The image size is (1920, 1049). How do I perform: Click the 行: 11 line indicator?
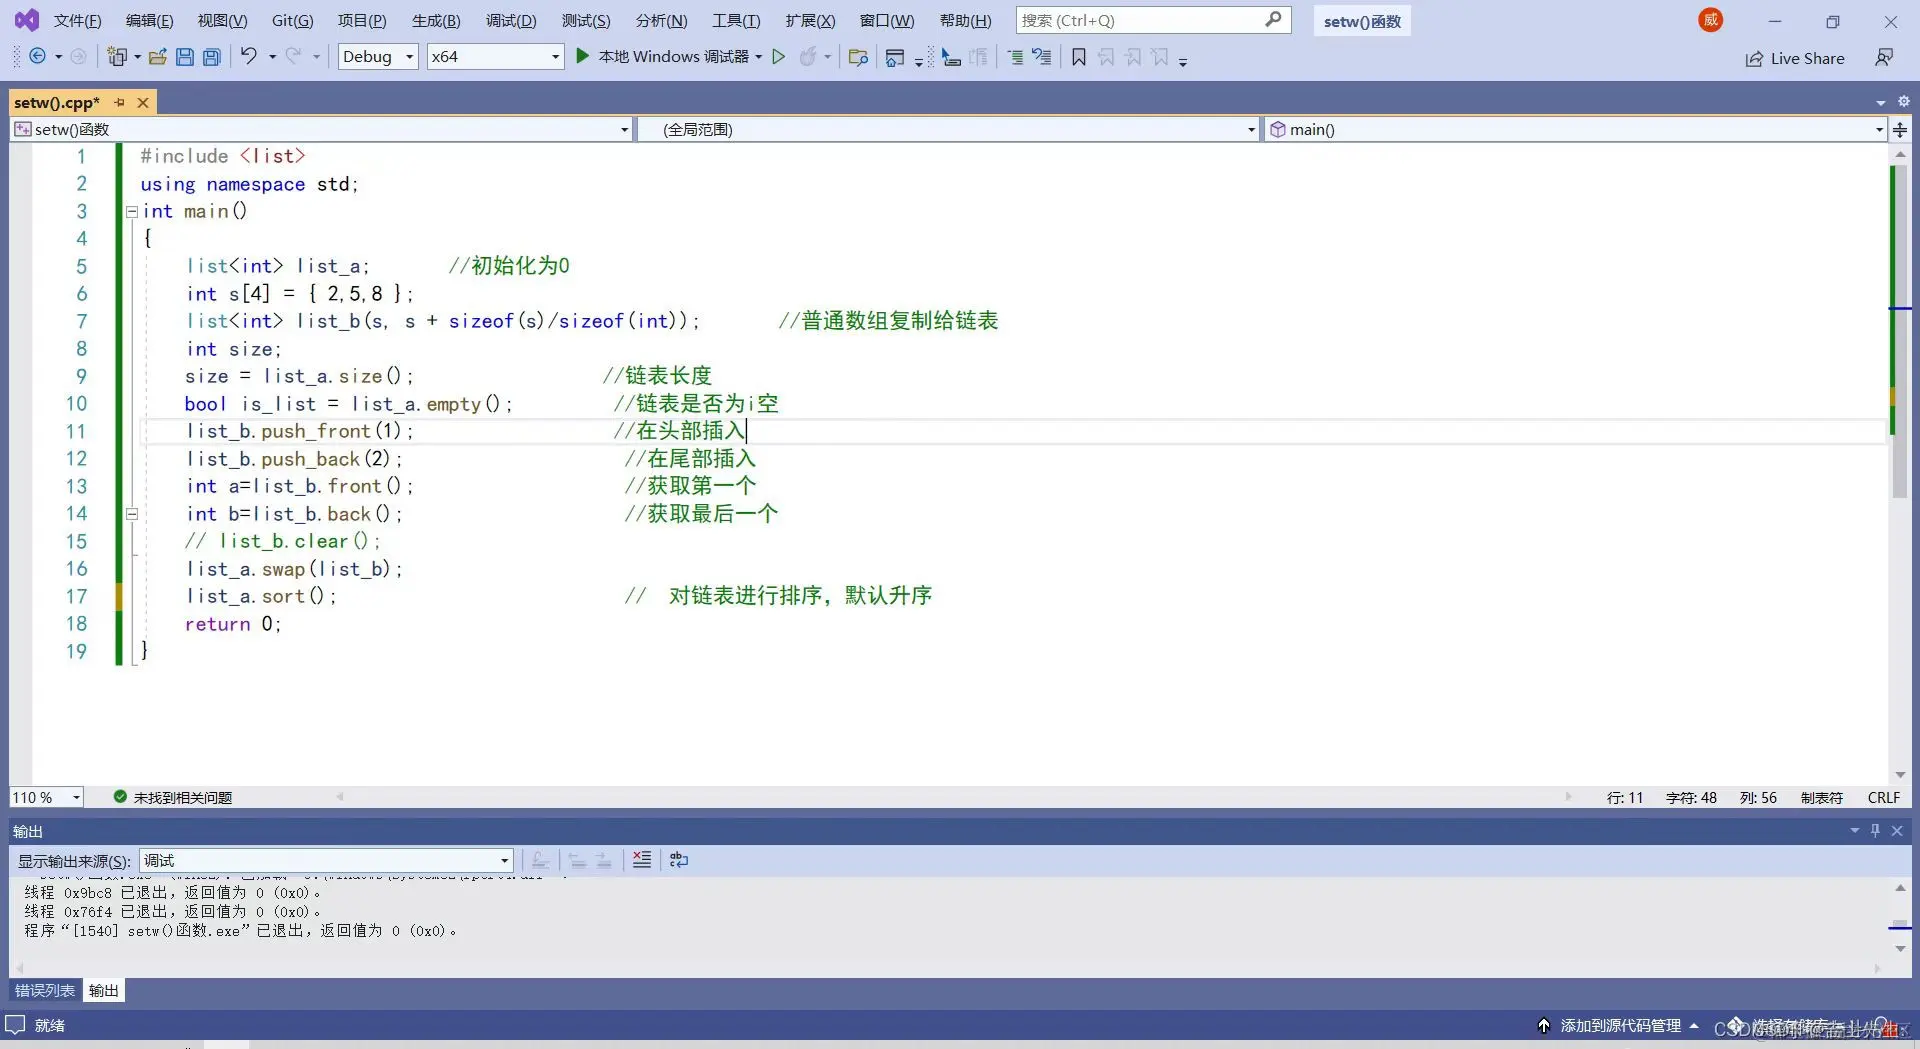pyautogui.click(x=1624, y=797)
